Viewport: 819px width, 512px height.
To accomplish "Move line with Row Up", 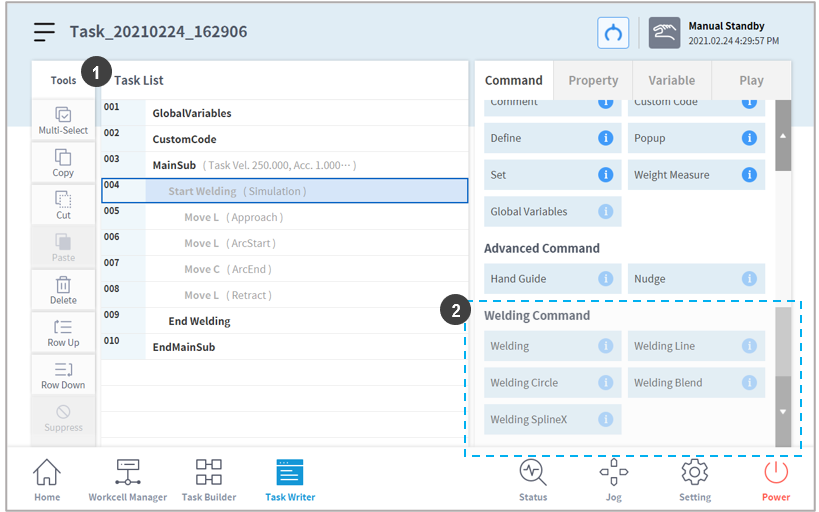I will tap(63, 332).
